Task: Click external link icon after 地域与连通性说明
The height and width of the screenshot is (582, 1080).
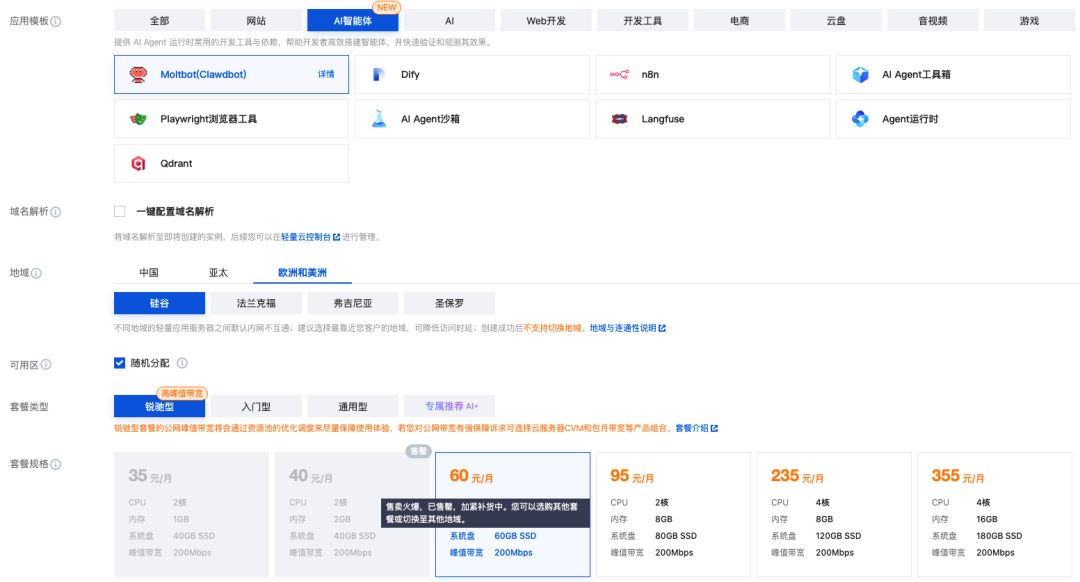Action: point(662,329)
